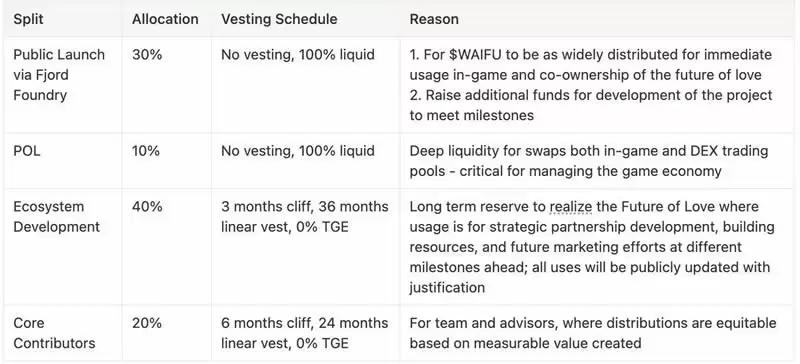Click the Split column header
This screenshot has width=800, height=364.
(x=29, y=19)
